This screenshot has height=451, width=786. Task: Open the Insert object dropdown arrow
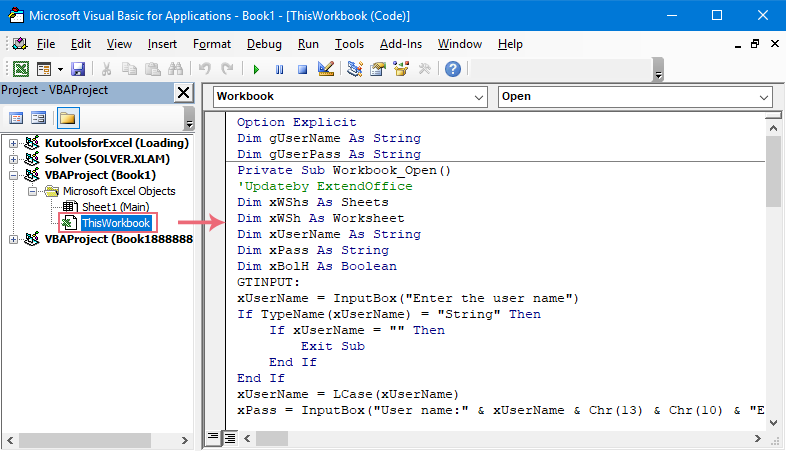point(60,69)
